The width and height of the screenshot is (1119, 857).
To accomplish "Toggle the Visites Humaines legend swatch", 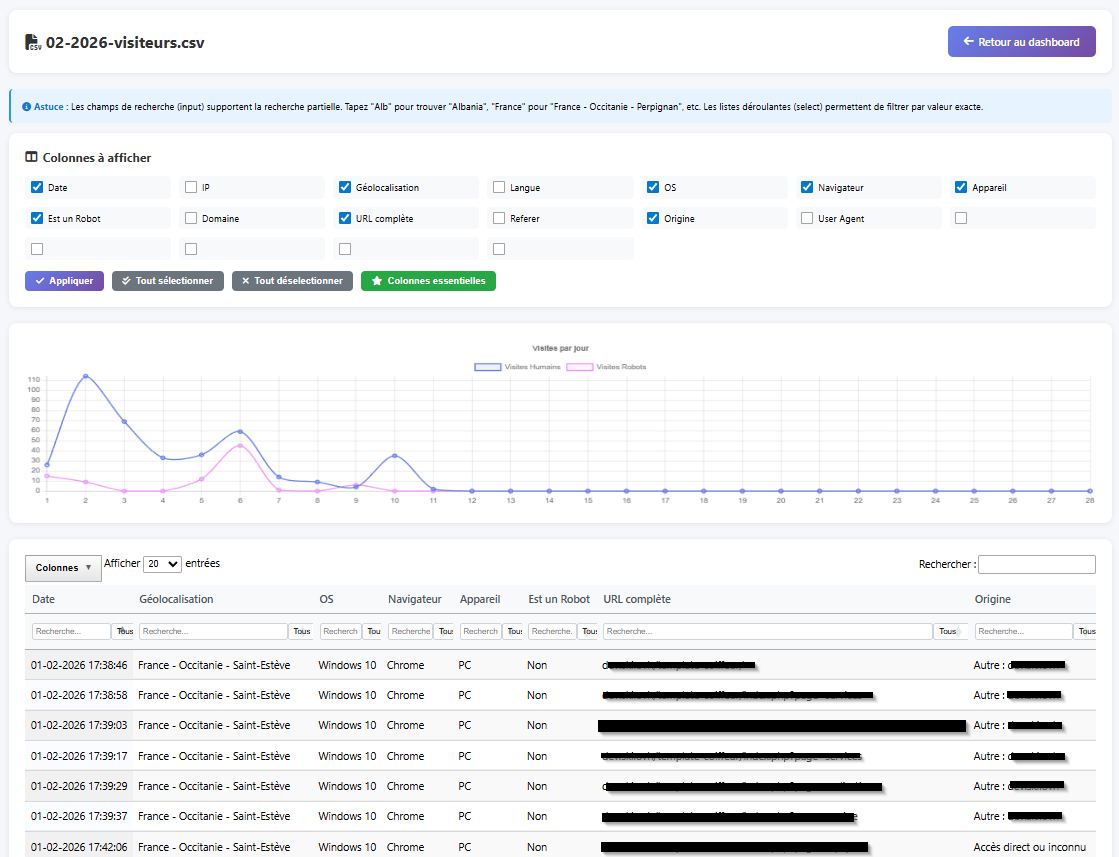I will 488,367.
